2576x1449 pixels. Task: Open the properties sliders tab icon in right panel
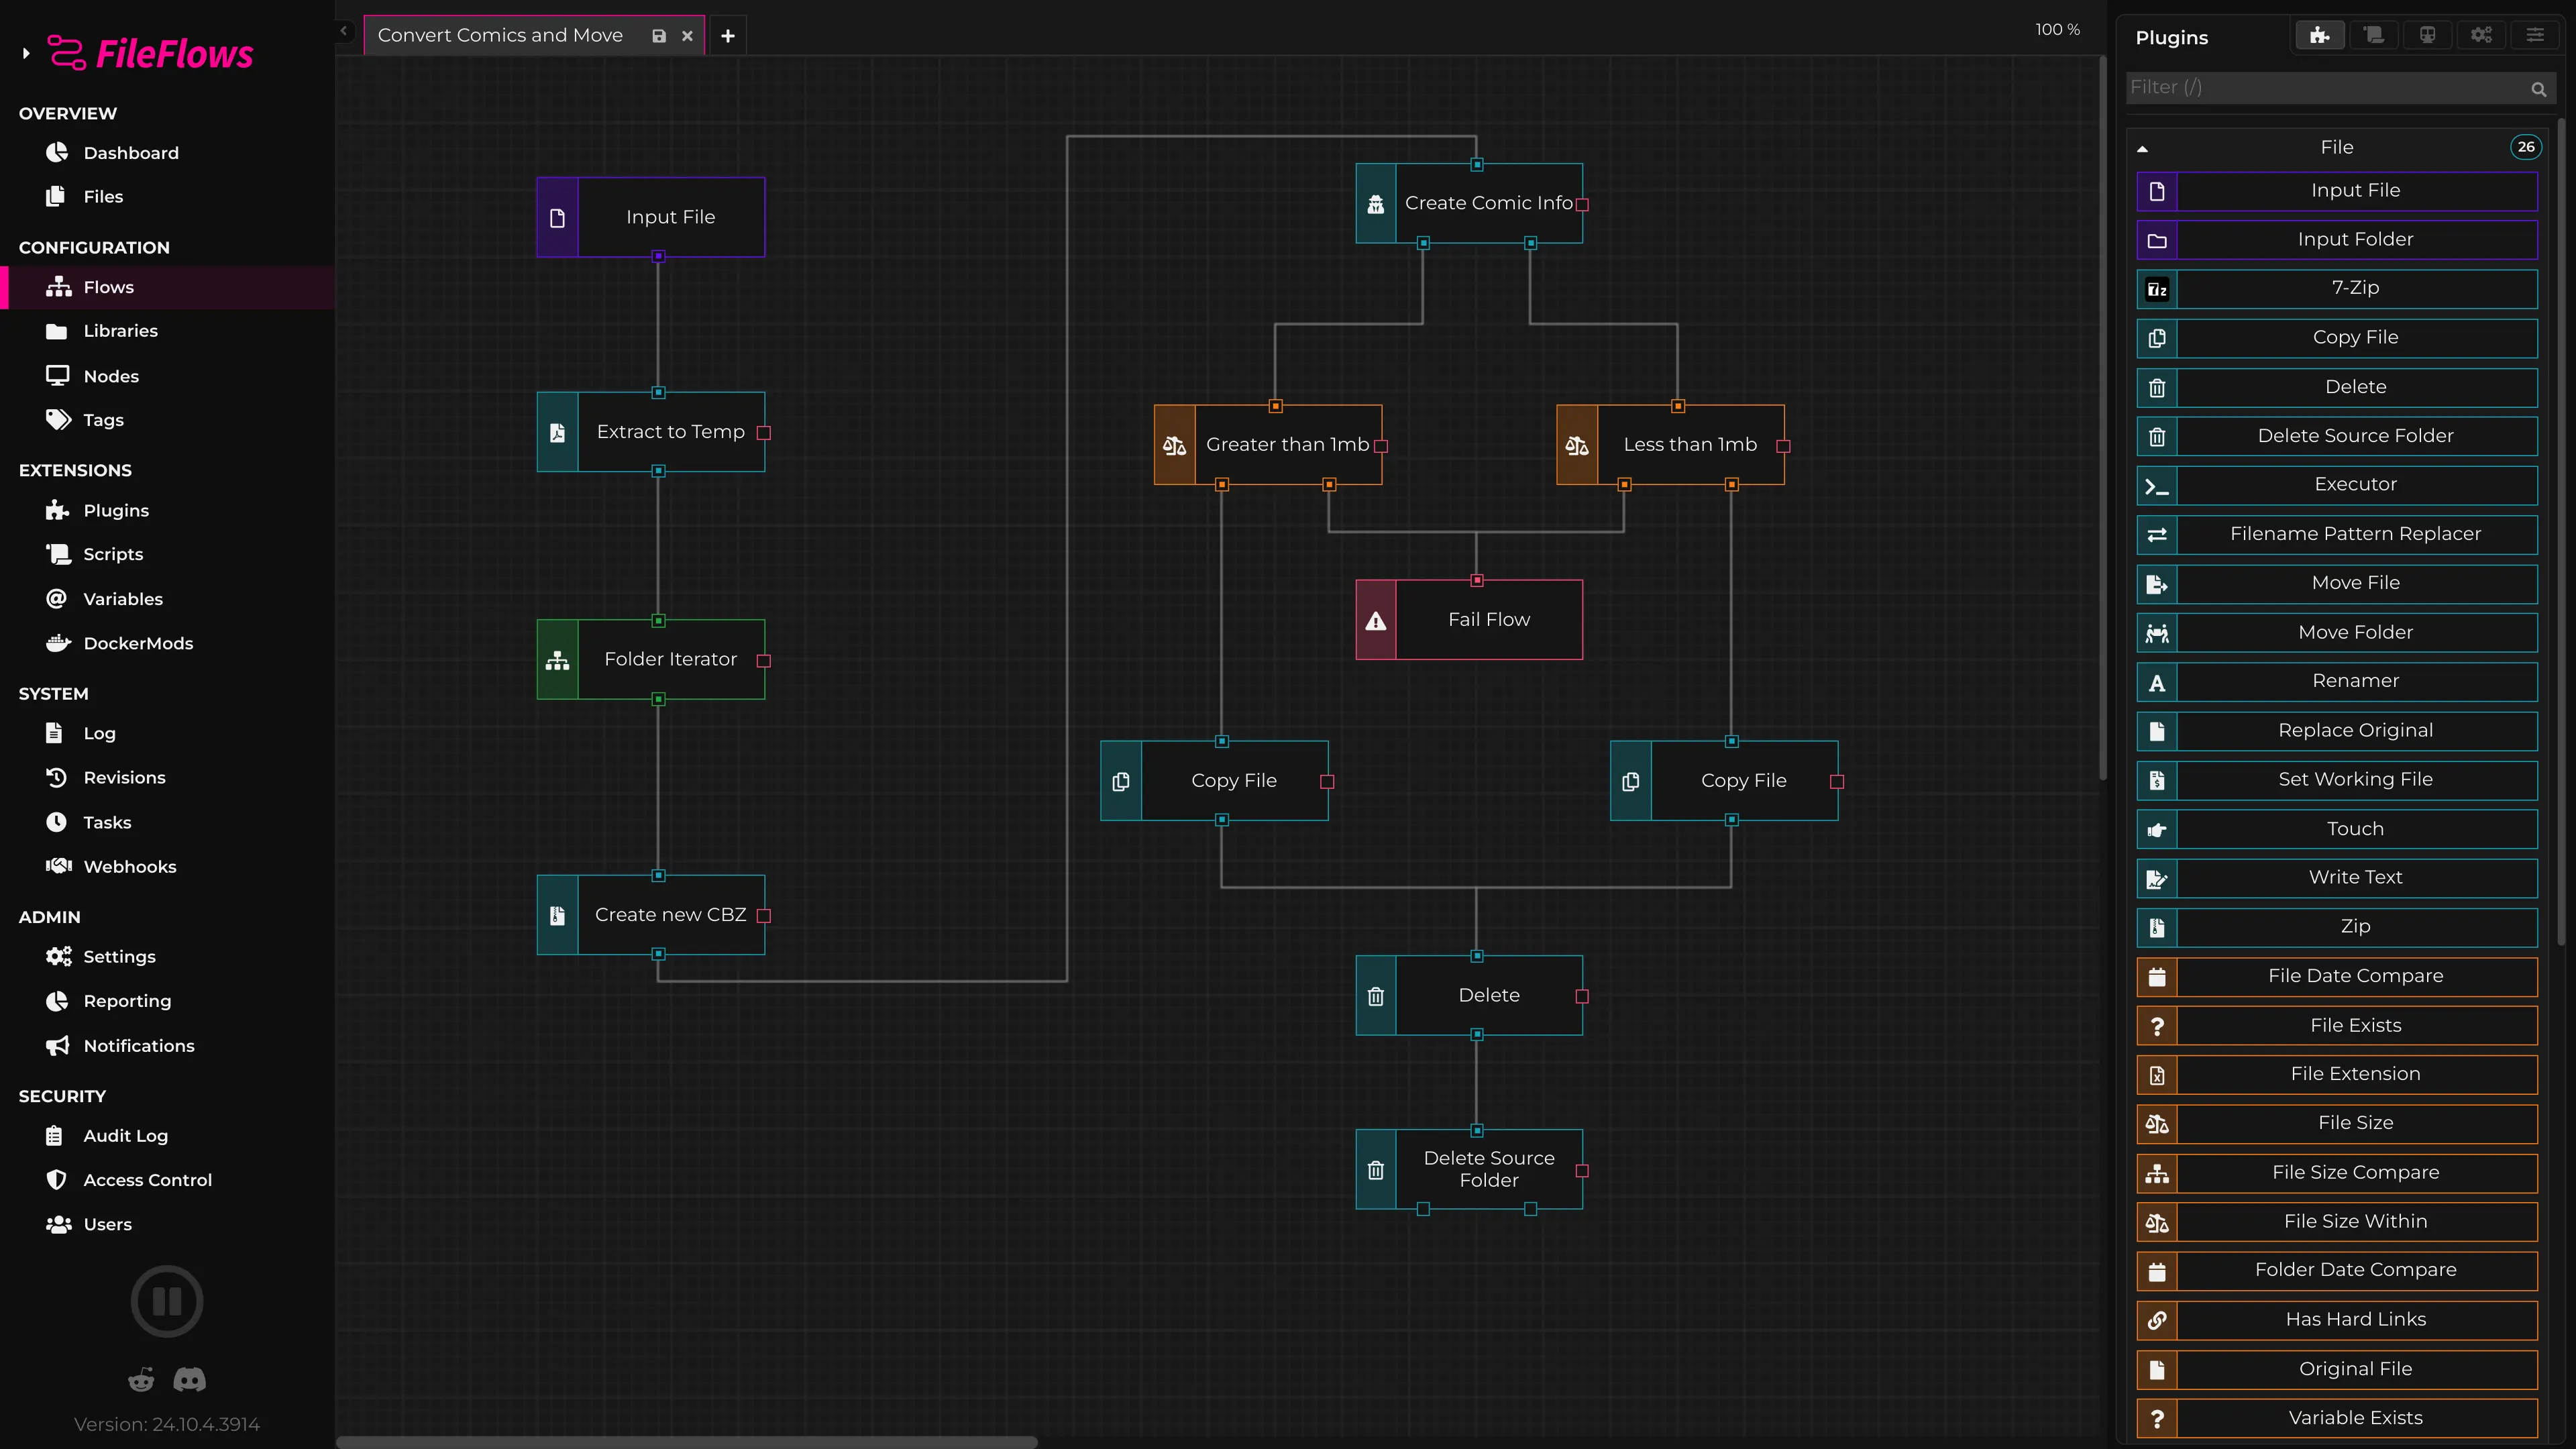click(x=2535, y=36)
